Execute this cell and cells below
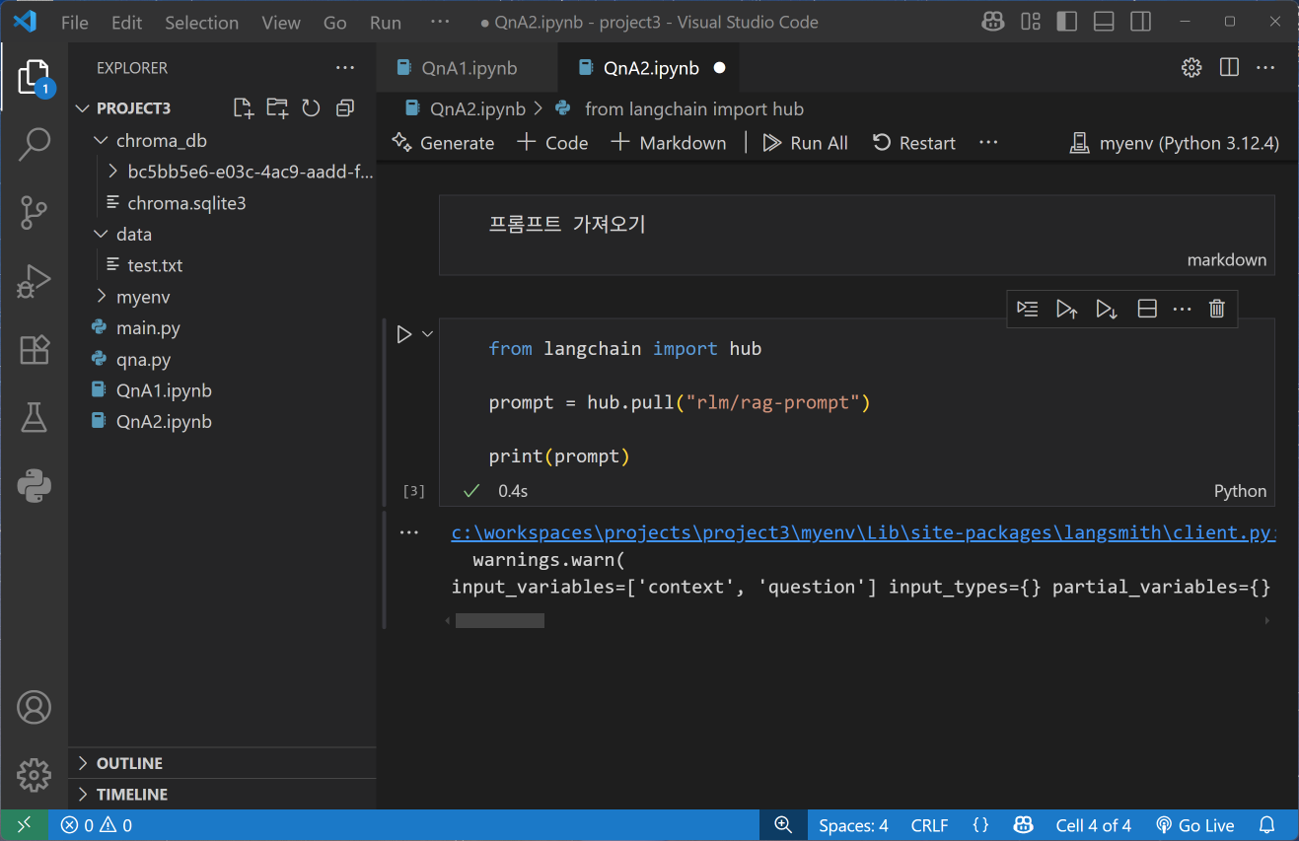 pos(1106,309)
